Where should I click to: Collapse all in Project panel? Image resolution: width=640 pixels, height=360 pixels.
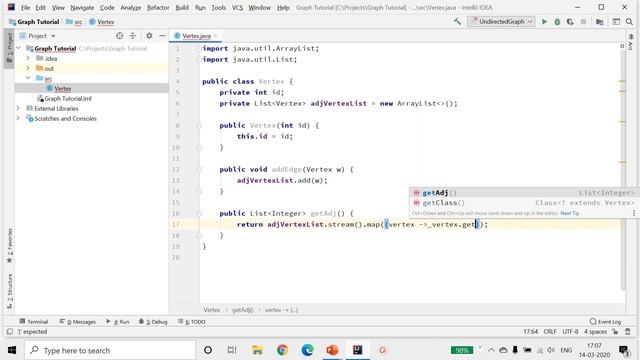point(133,36)
